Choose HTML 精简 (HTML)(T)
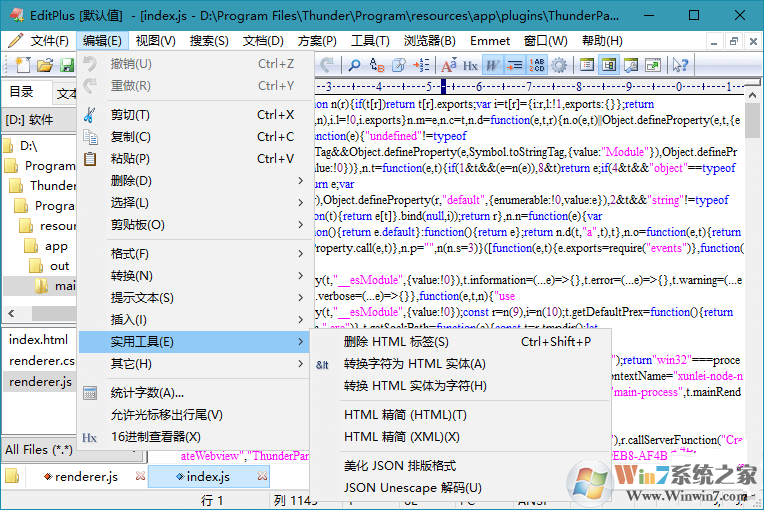The image size is (764, 510). click(x=460, y=415)
